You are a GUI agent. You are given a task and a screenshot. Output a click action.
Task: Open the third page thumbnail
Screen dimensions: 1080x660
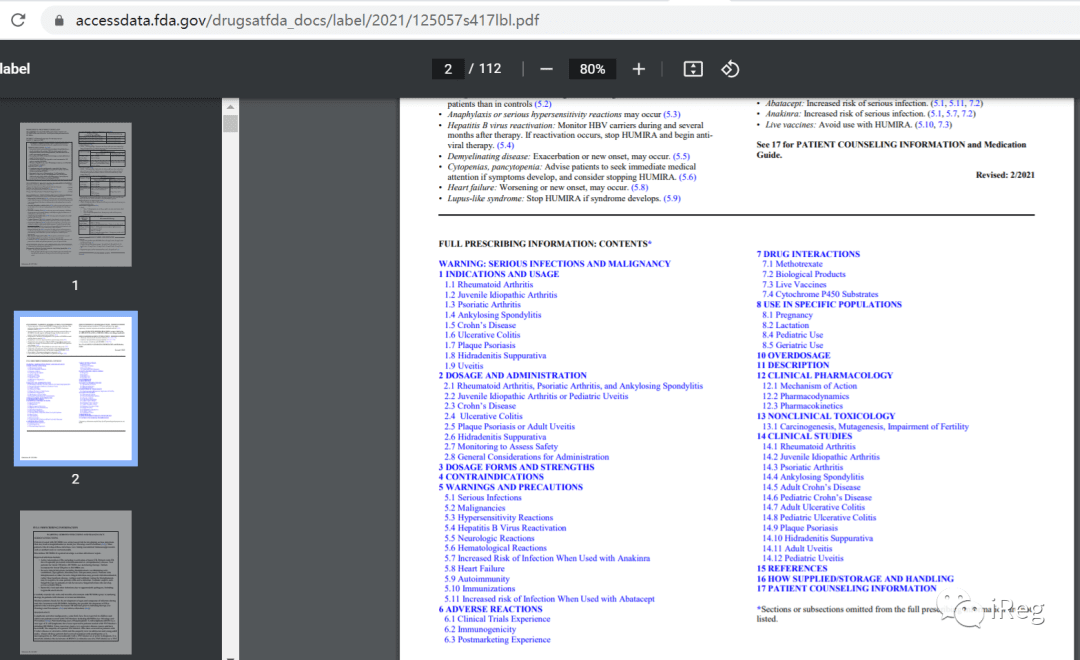pos(76,583)
